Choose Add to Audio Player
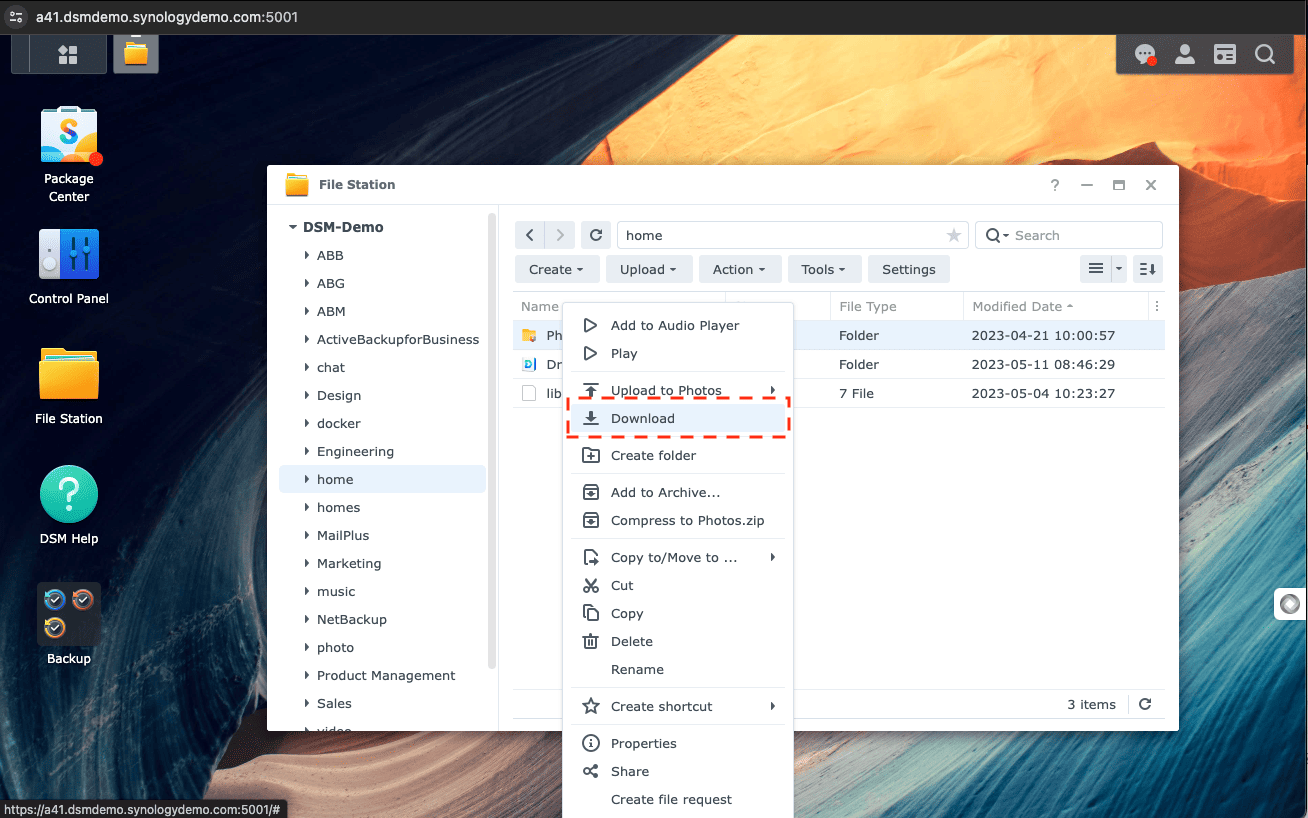1308x818 pixels. 678,325
